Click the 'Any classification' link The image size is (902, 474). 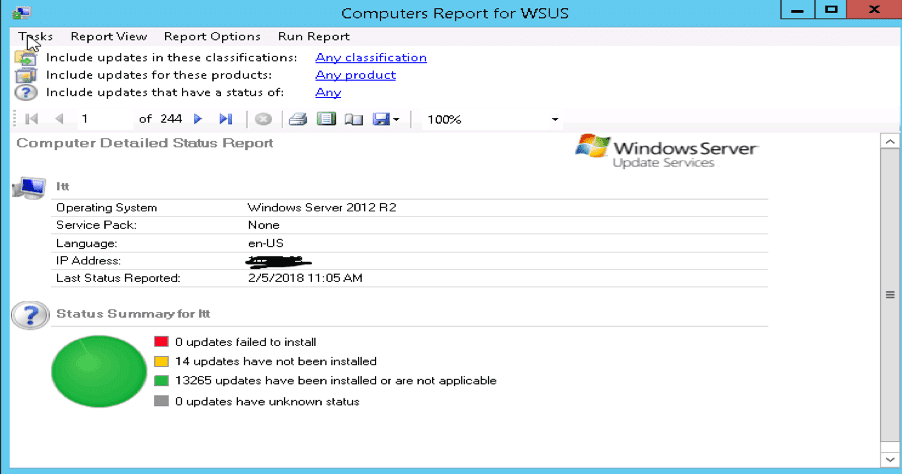tap(371, 57)
